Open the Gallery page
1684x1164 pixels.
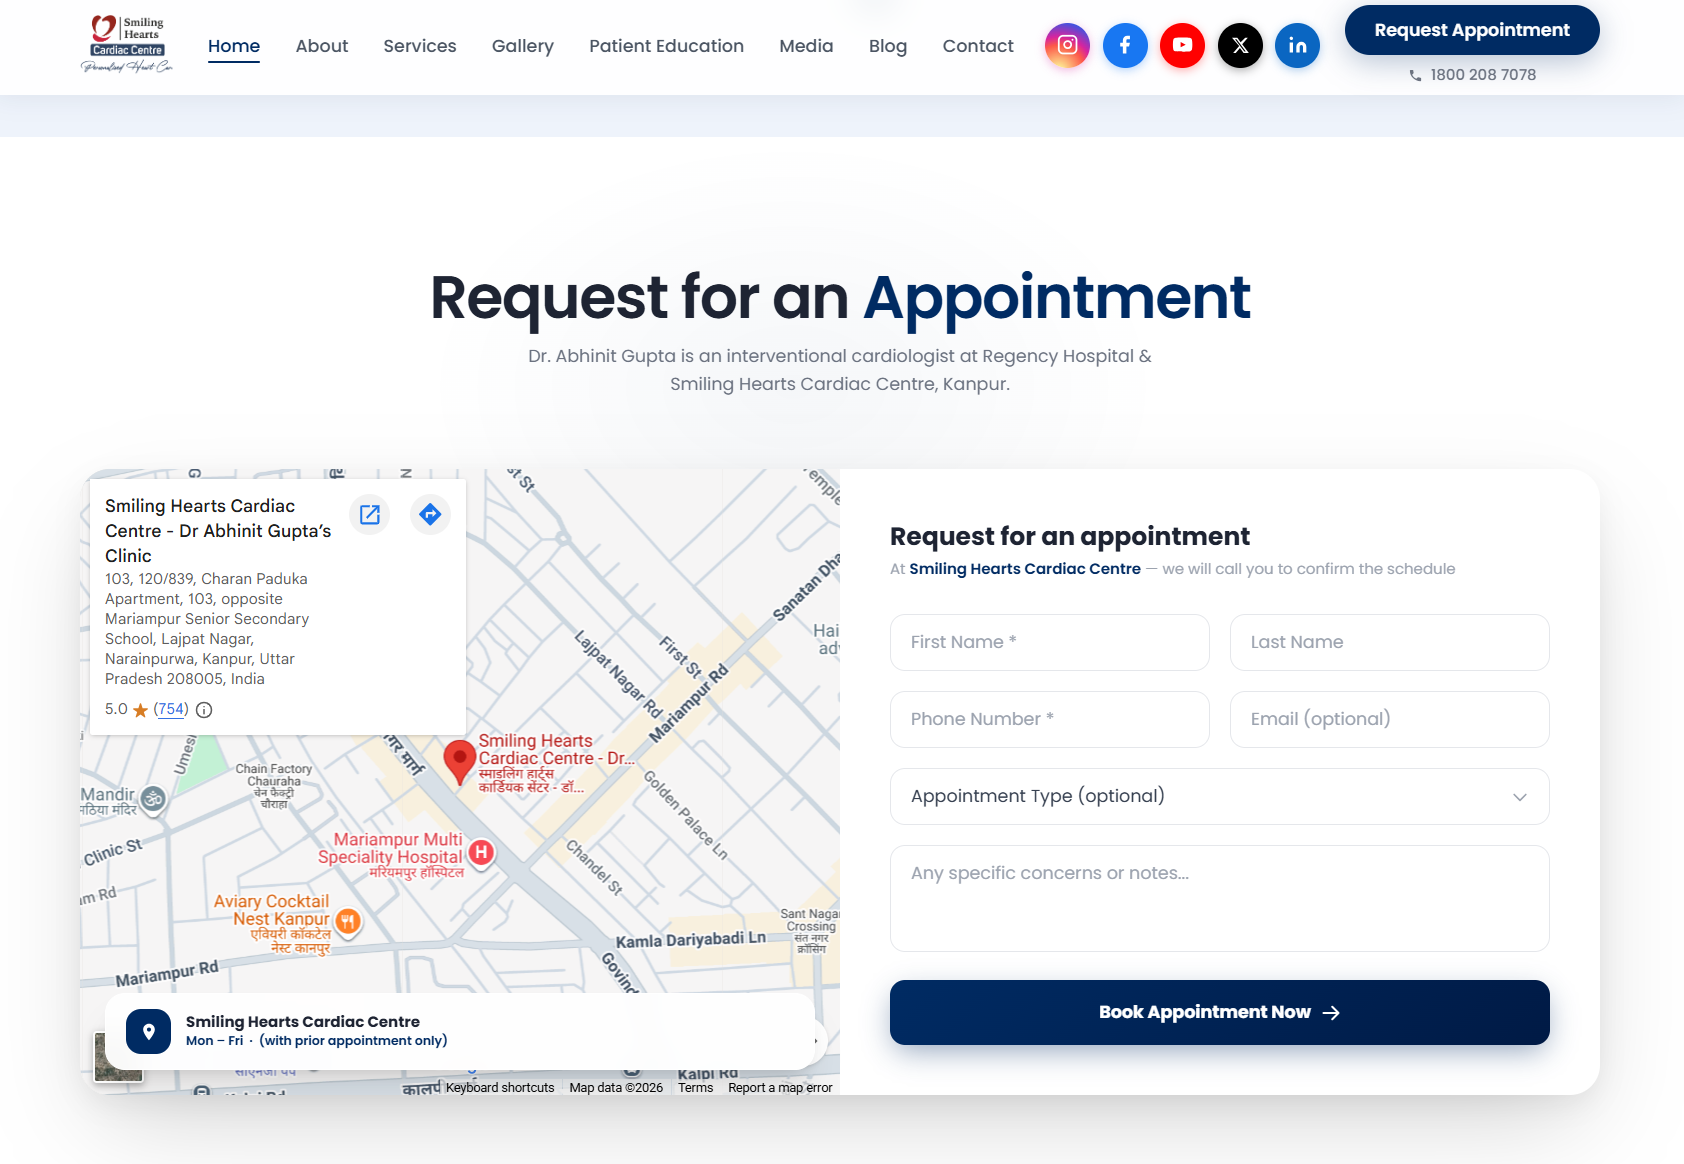click(x=523, y=46)
